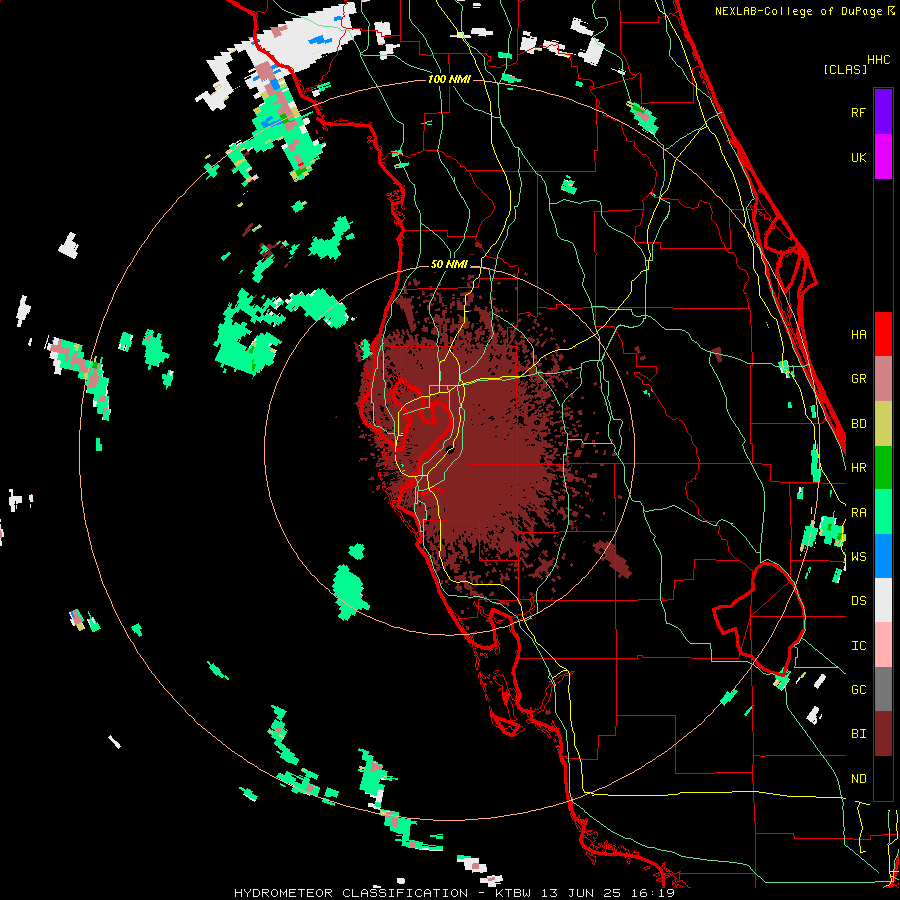The width and height of the screenshot is (900, 900).
Task: Select the "HR" legend label
Action: 858,467
